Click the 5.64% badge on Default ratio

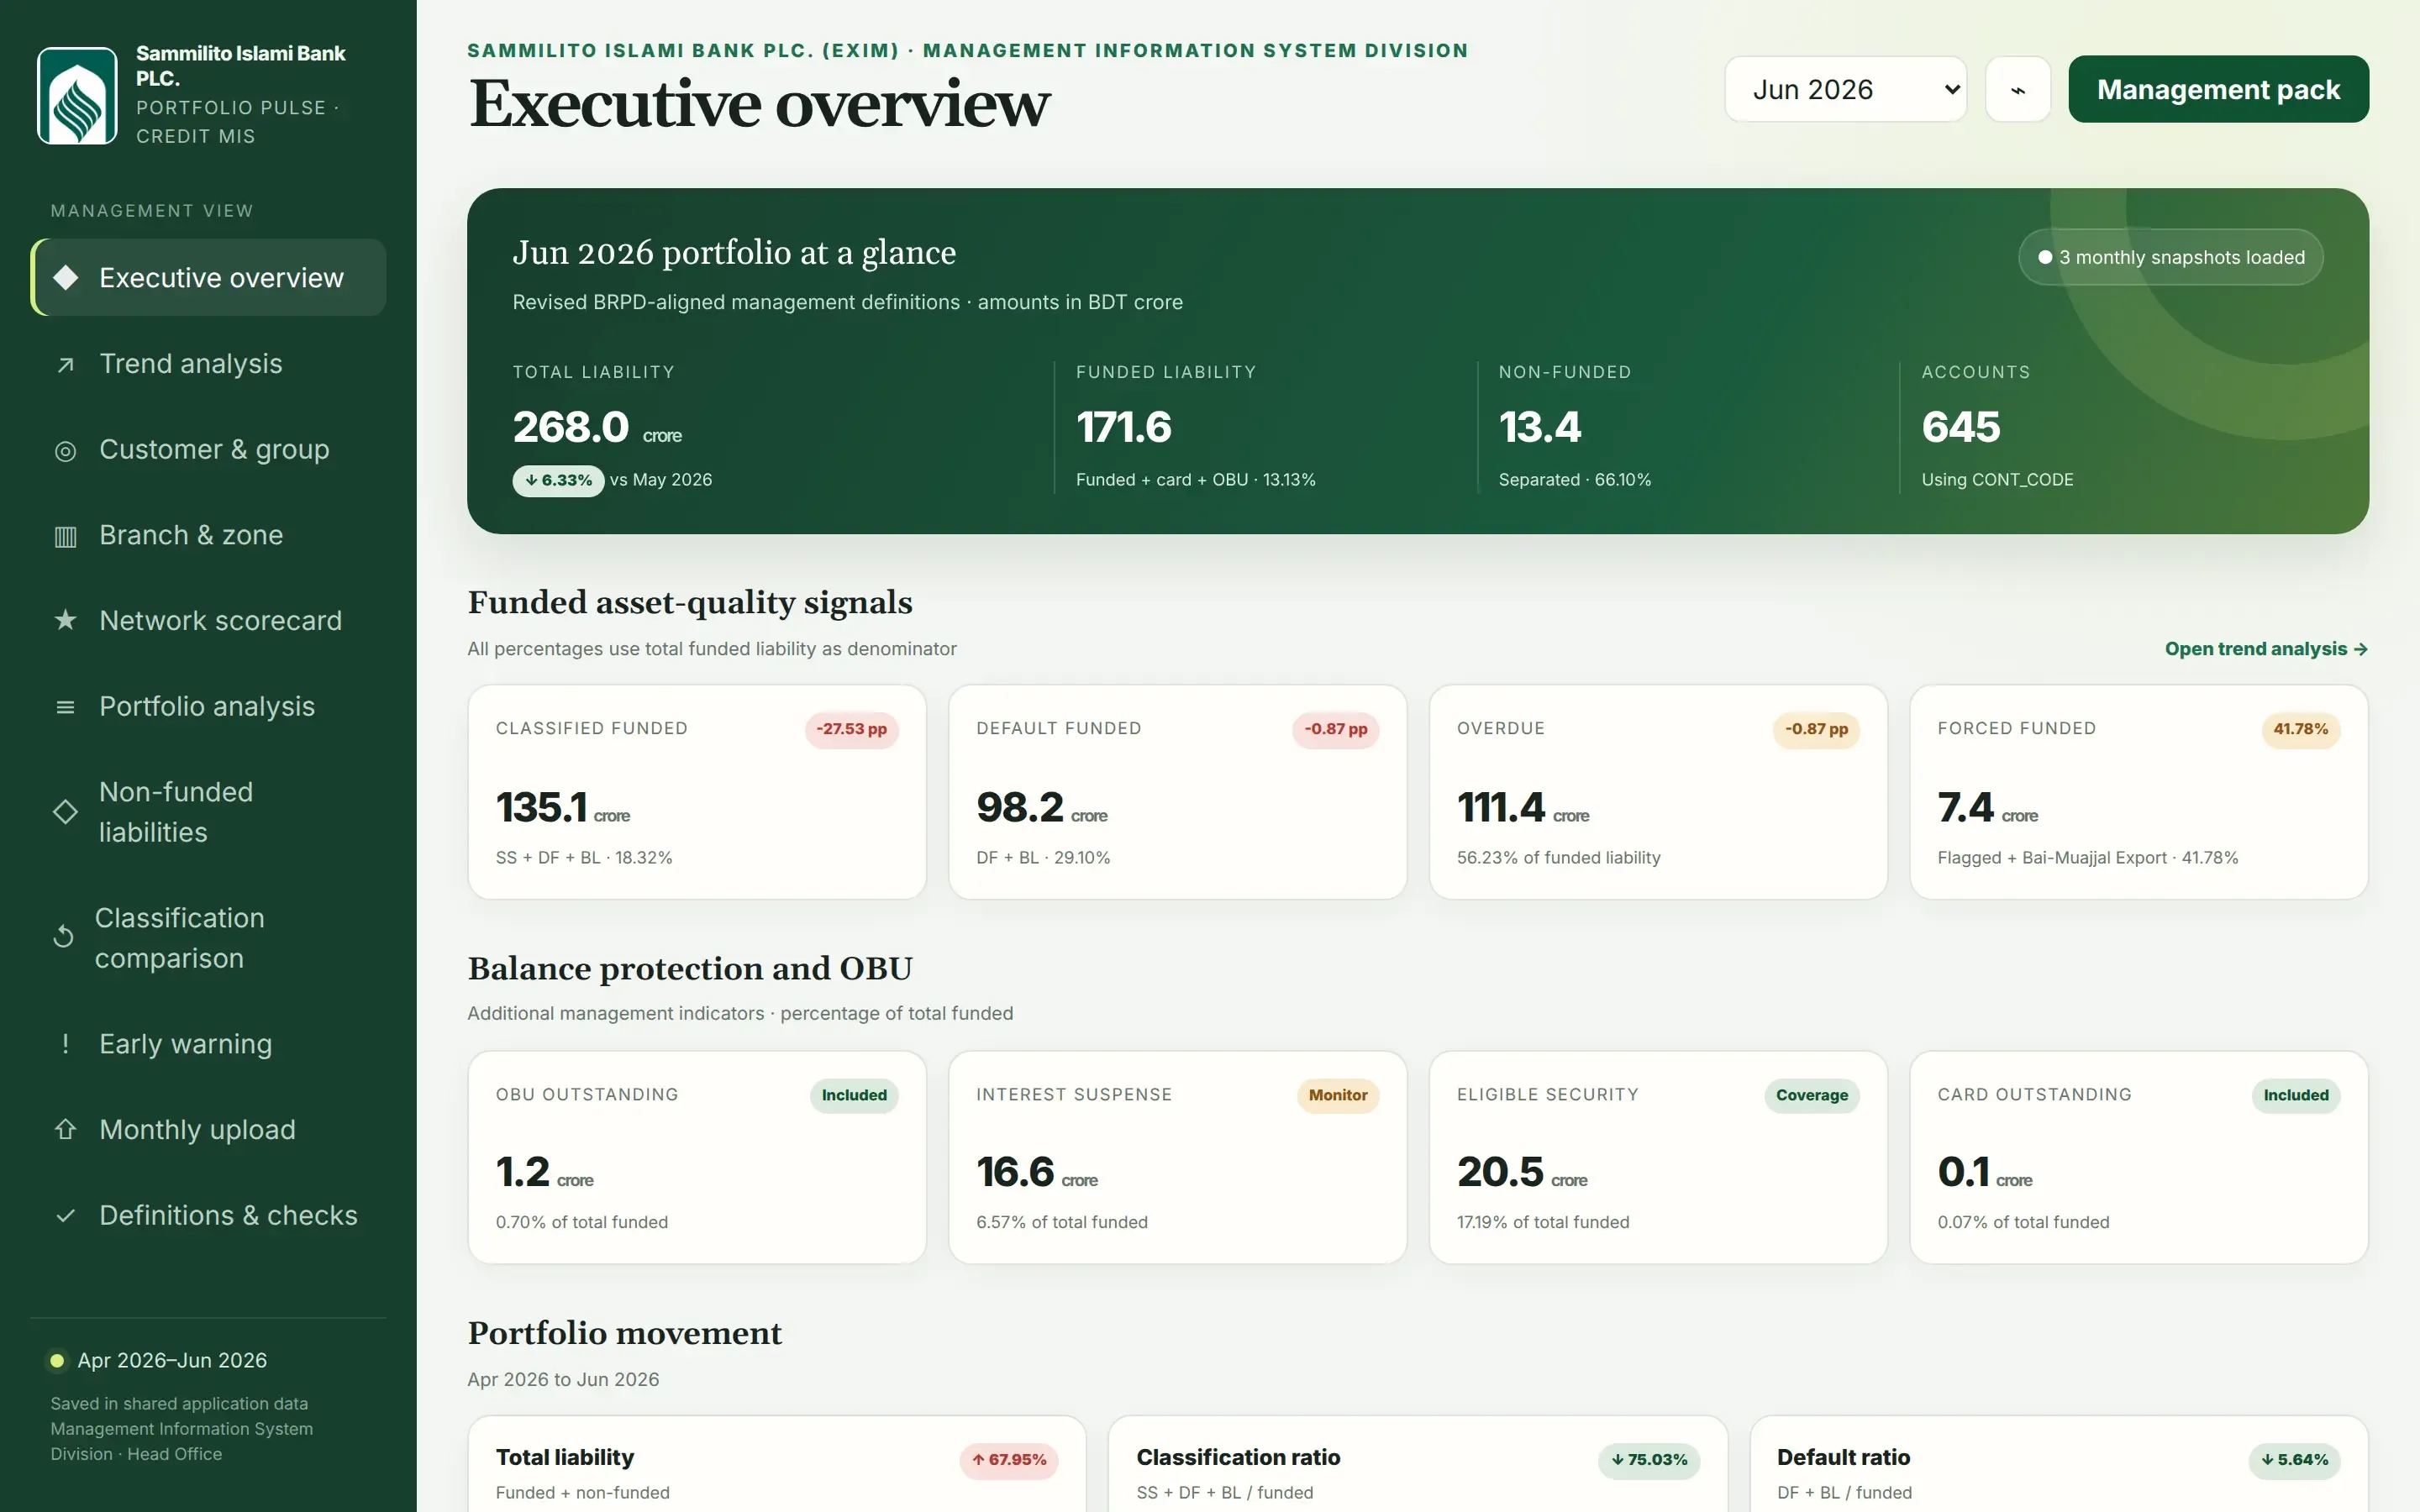pyautogui.click(x=2294, y=1460)
